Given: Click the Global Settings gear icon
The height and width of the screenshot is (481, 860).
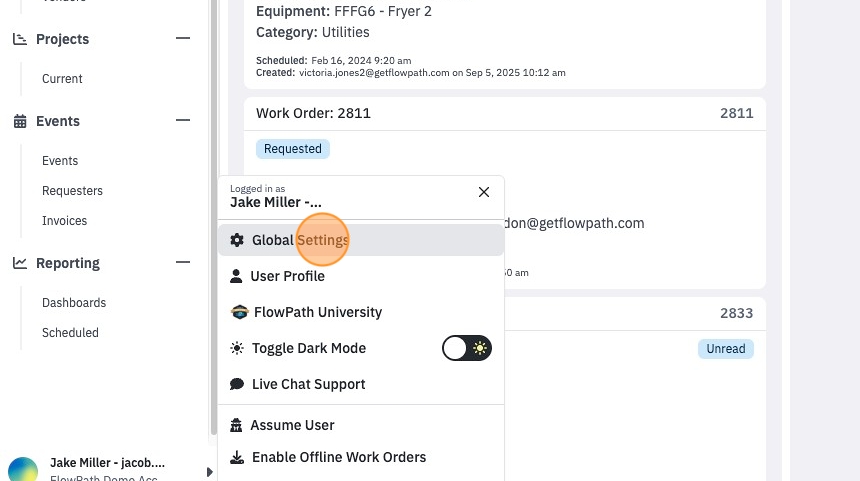Looking at the screenshot, I should point(237,240).
